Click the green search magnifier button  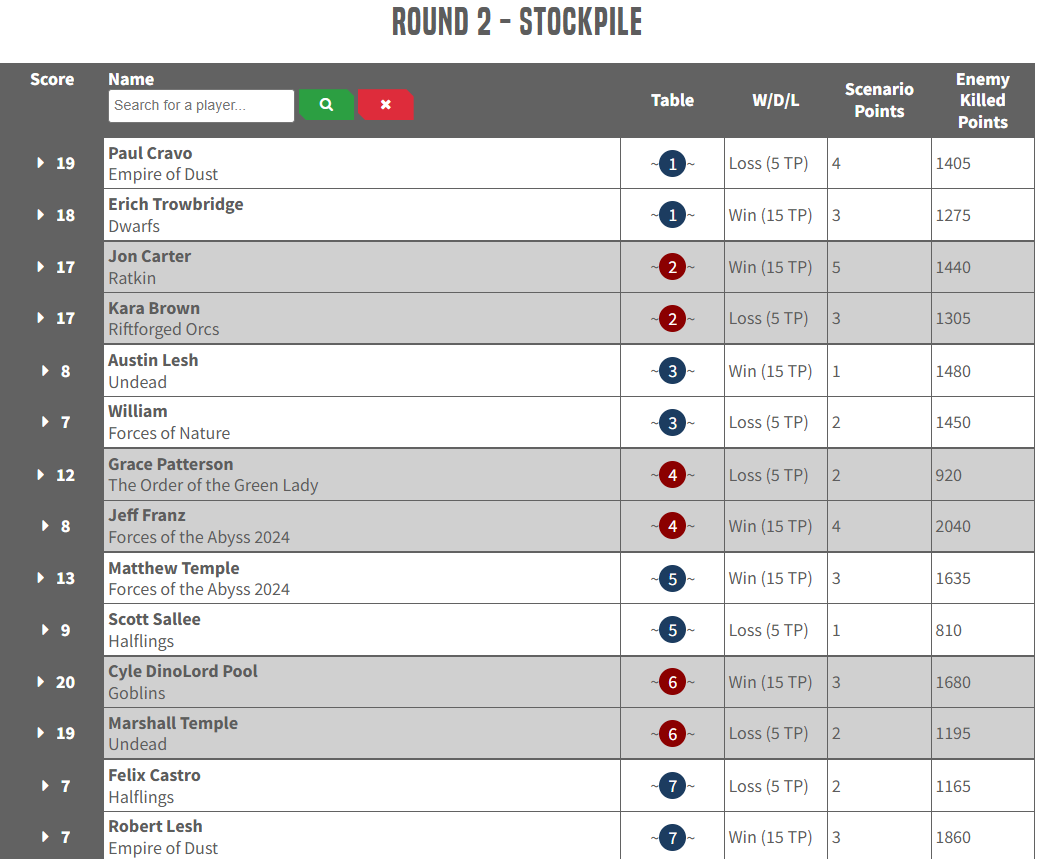326,105
